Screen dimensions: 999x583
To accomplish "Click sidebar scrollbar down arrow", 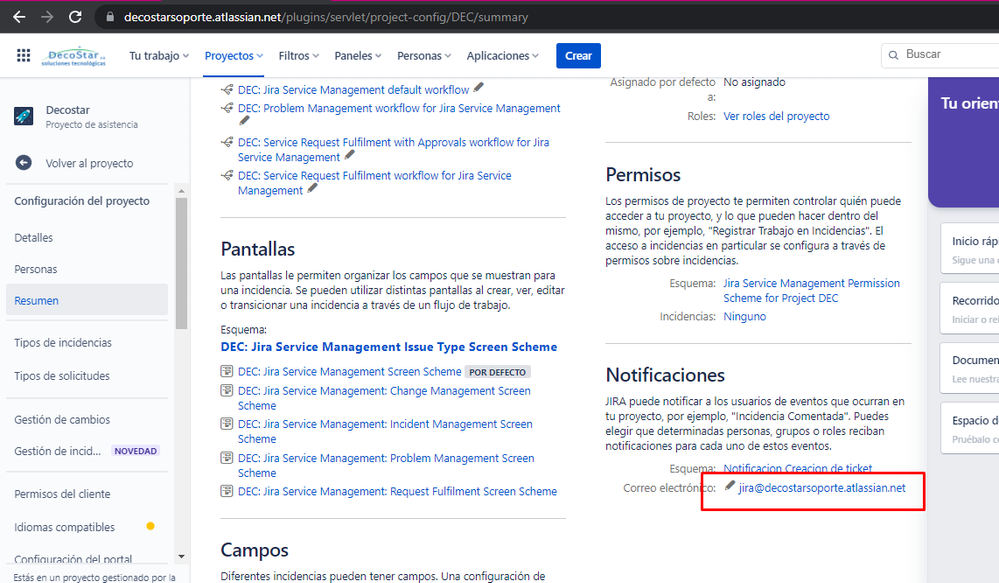I will click(x=182, y=556).
